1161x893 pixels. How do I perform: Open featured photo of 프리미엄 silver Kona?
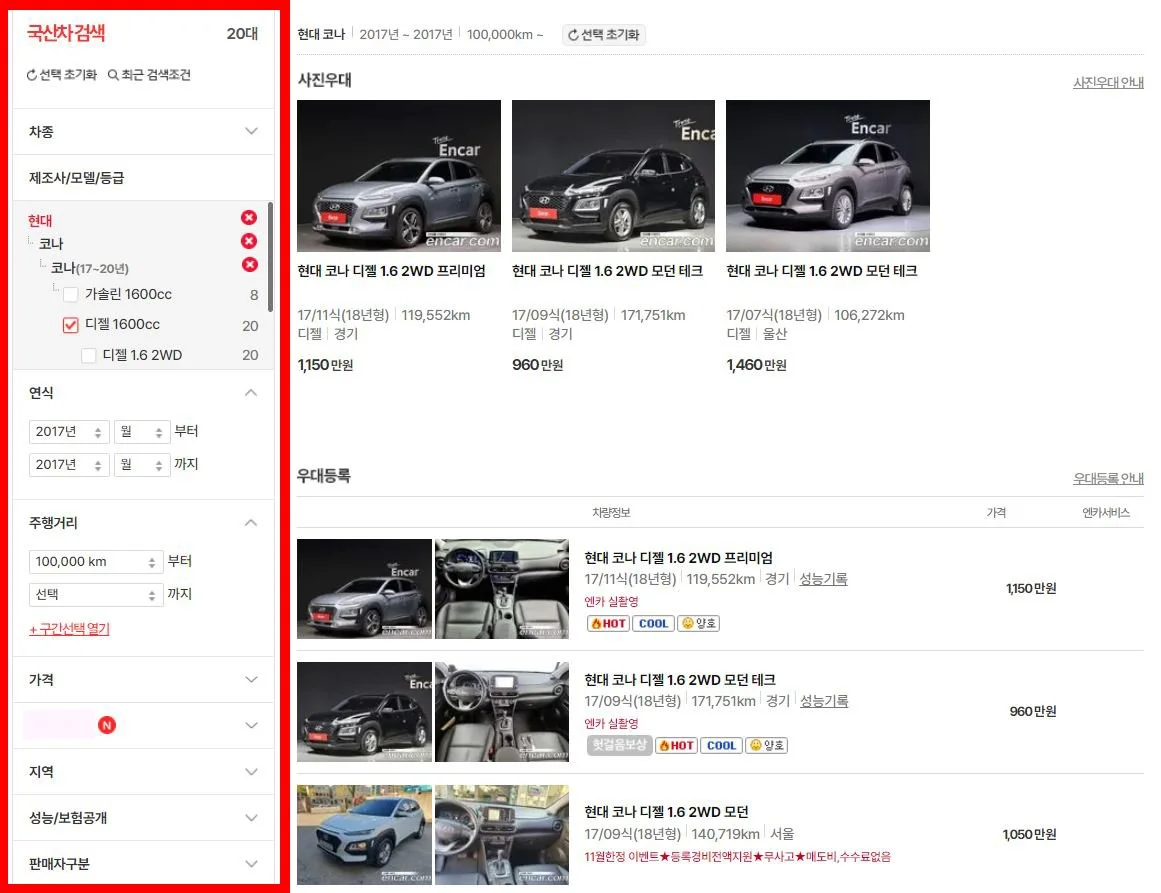(399, 176)
